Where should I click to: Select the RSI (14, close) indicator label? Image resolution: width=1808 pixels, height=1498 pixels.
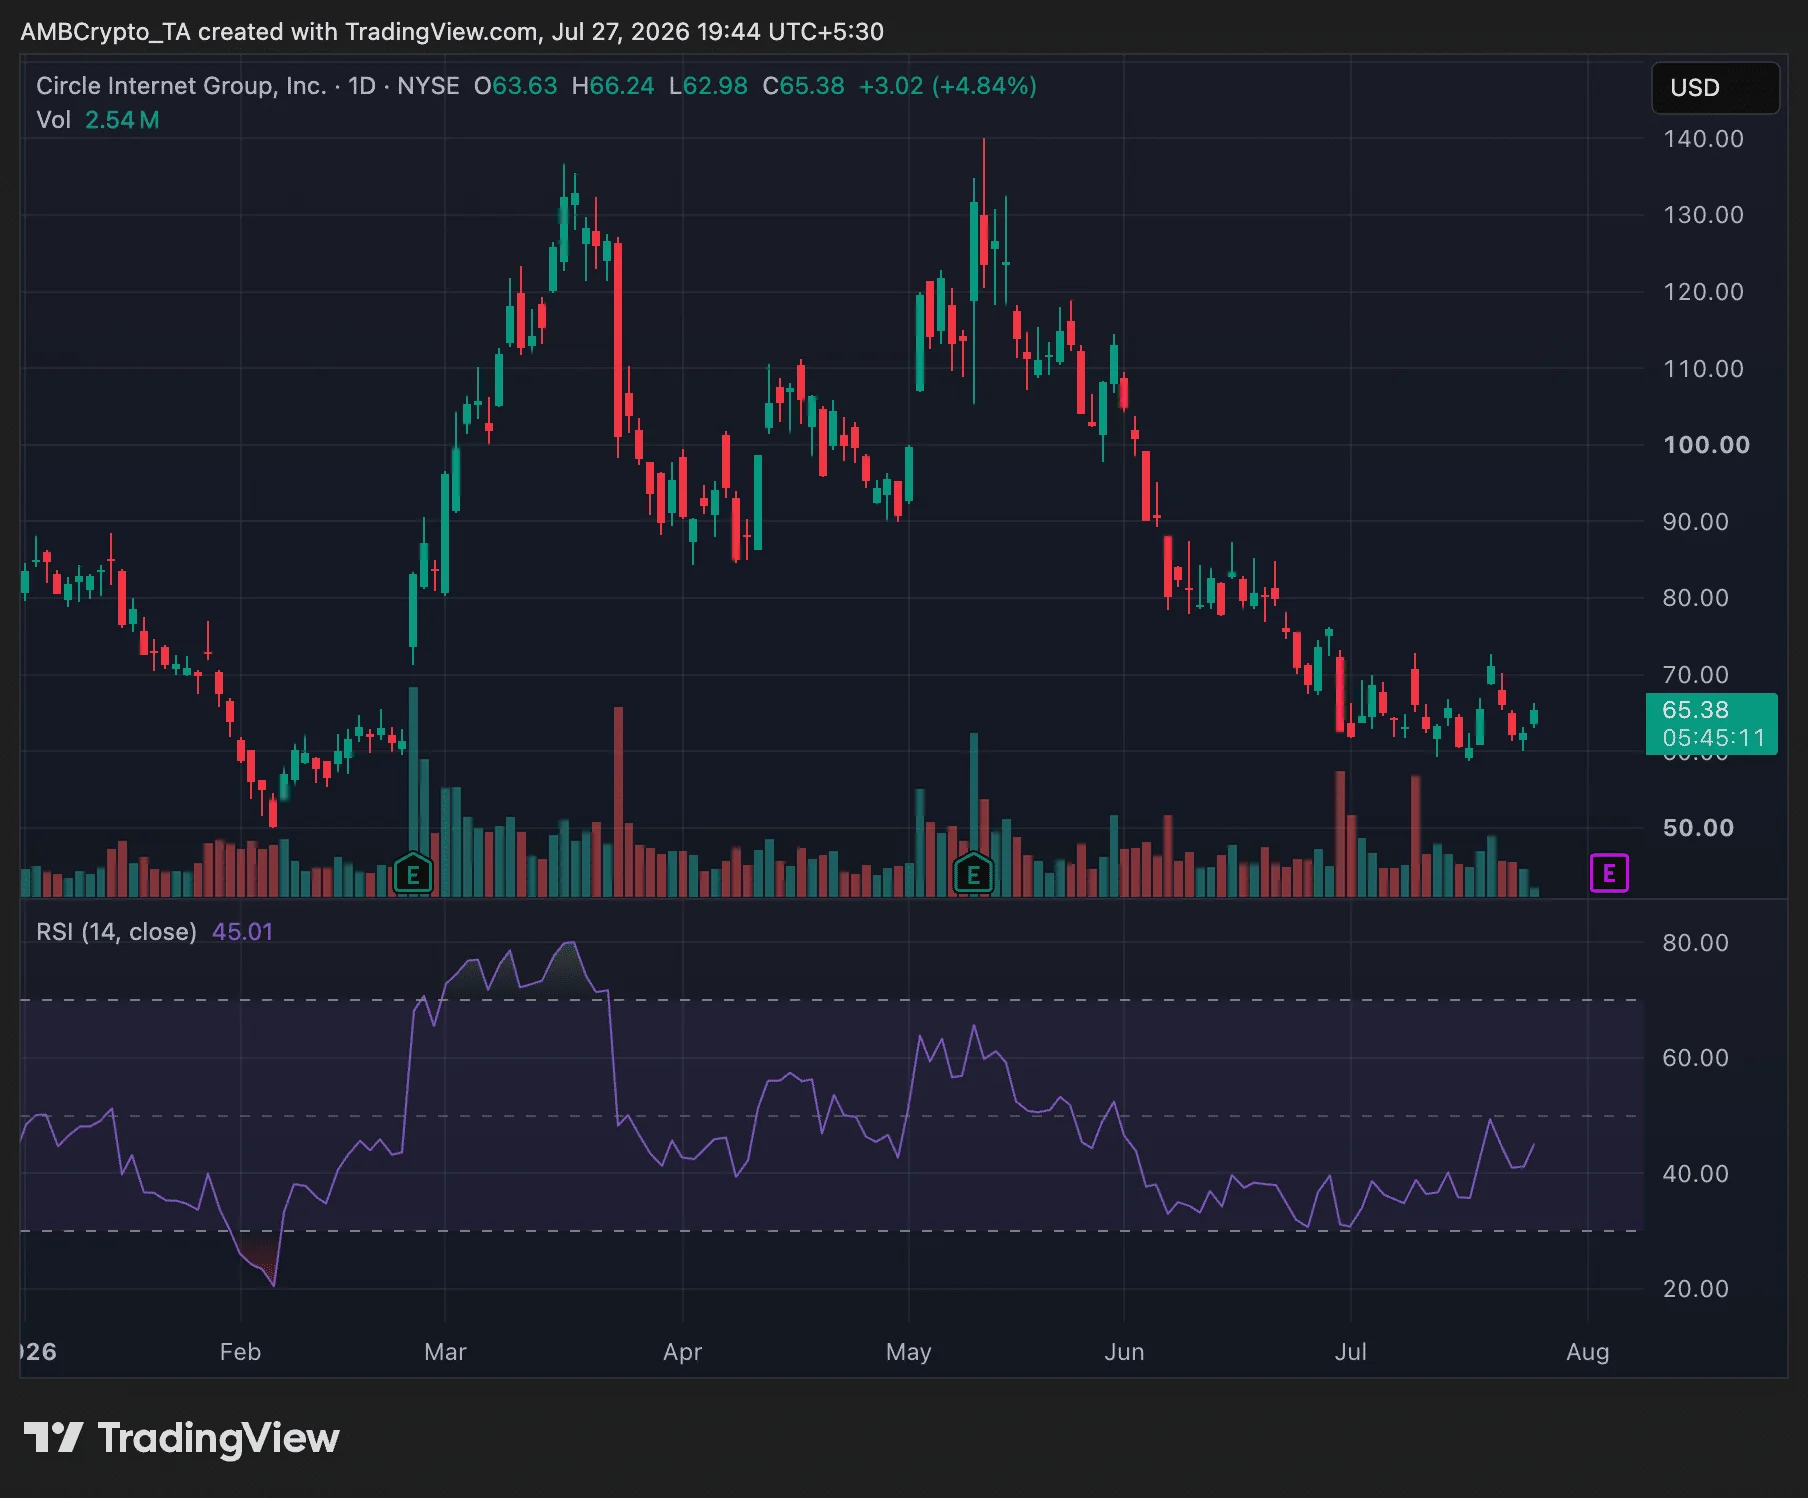pyautogui.click(x=116, y=932)
